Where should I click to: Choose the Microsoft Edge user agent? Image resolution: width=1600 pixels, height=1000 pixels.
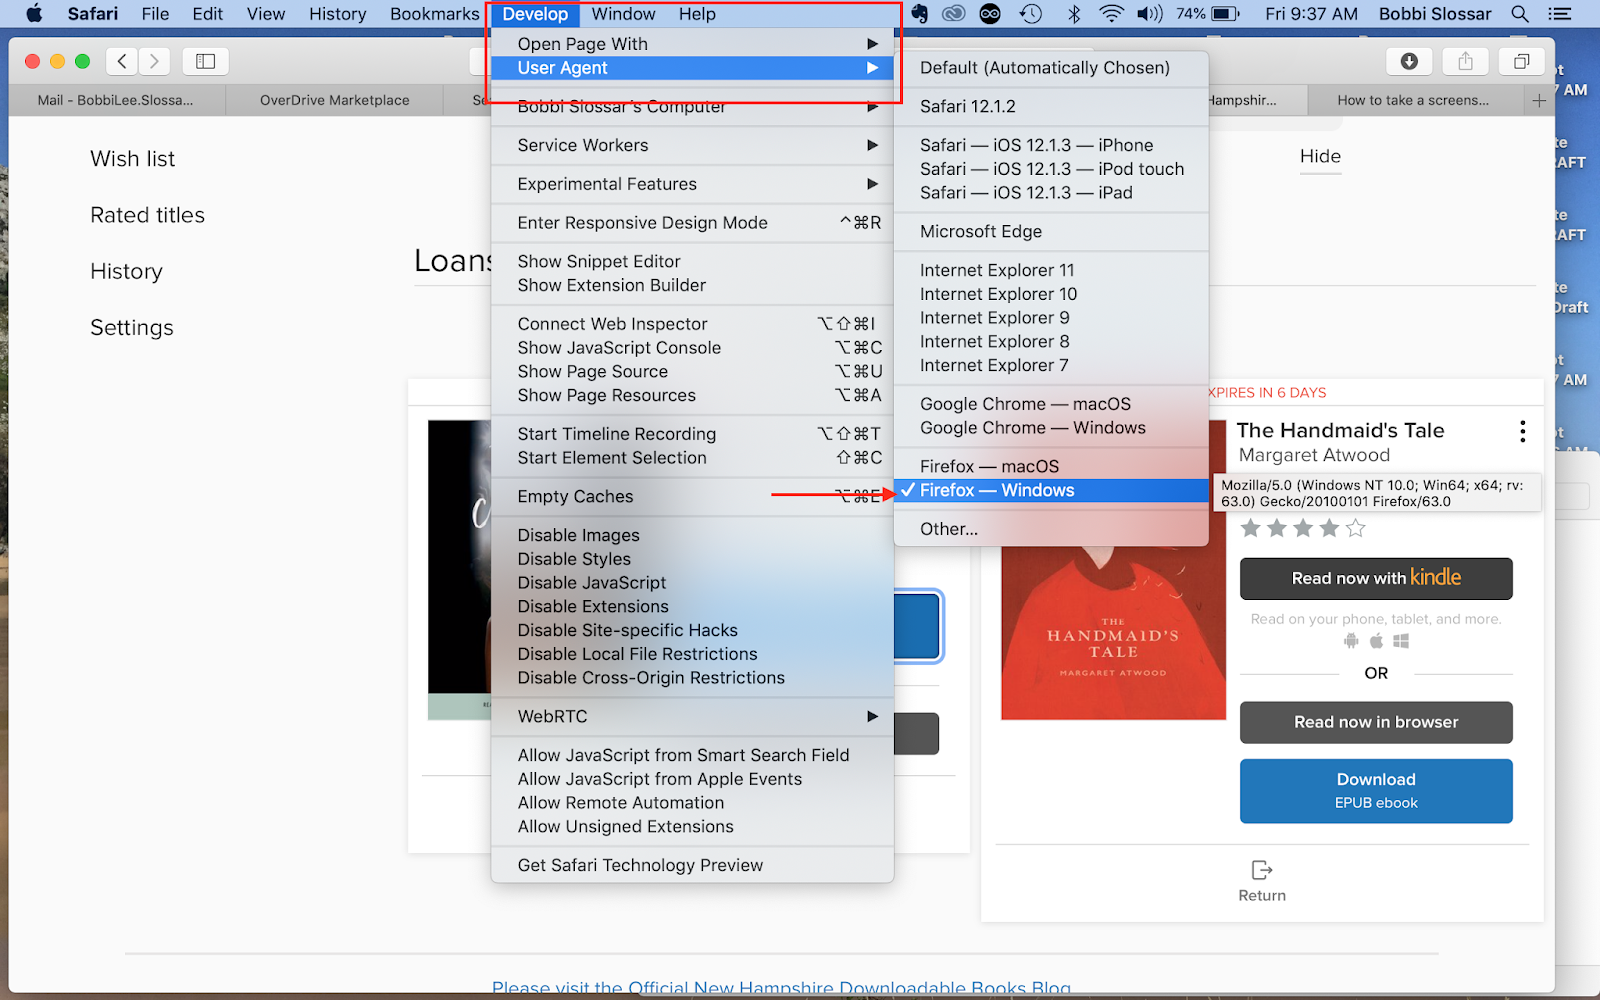tap(1051, 232)
